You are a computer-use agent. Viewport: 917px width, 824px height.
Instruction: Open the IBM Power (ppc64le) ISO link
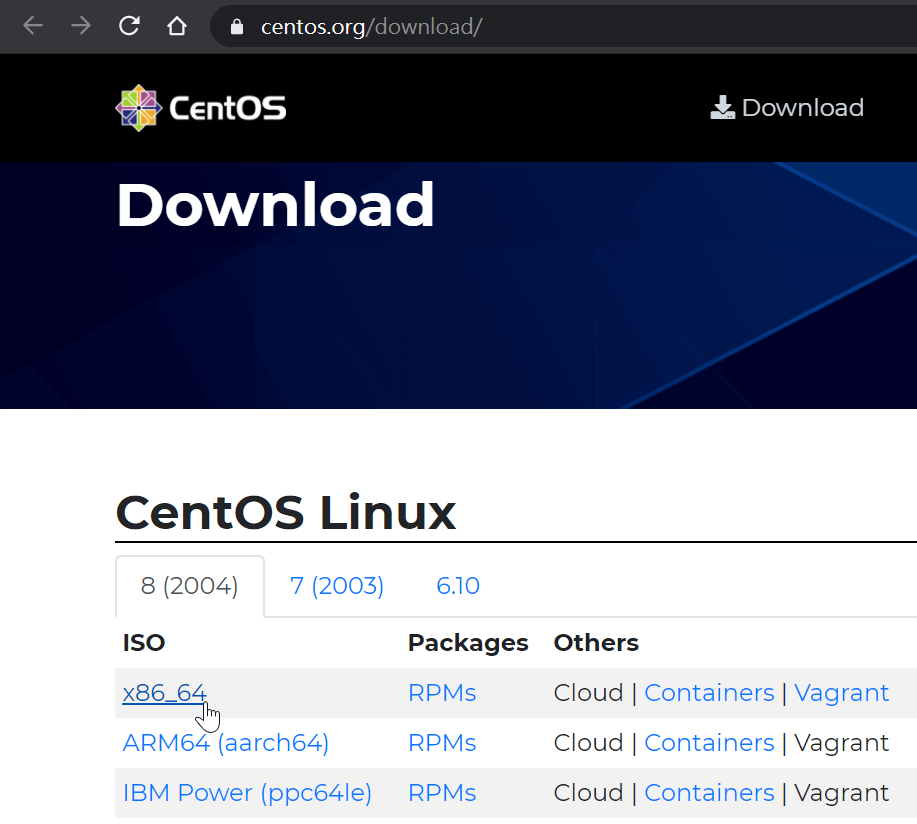coord(247,793)
